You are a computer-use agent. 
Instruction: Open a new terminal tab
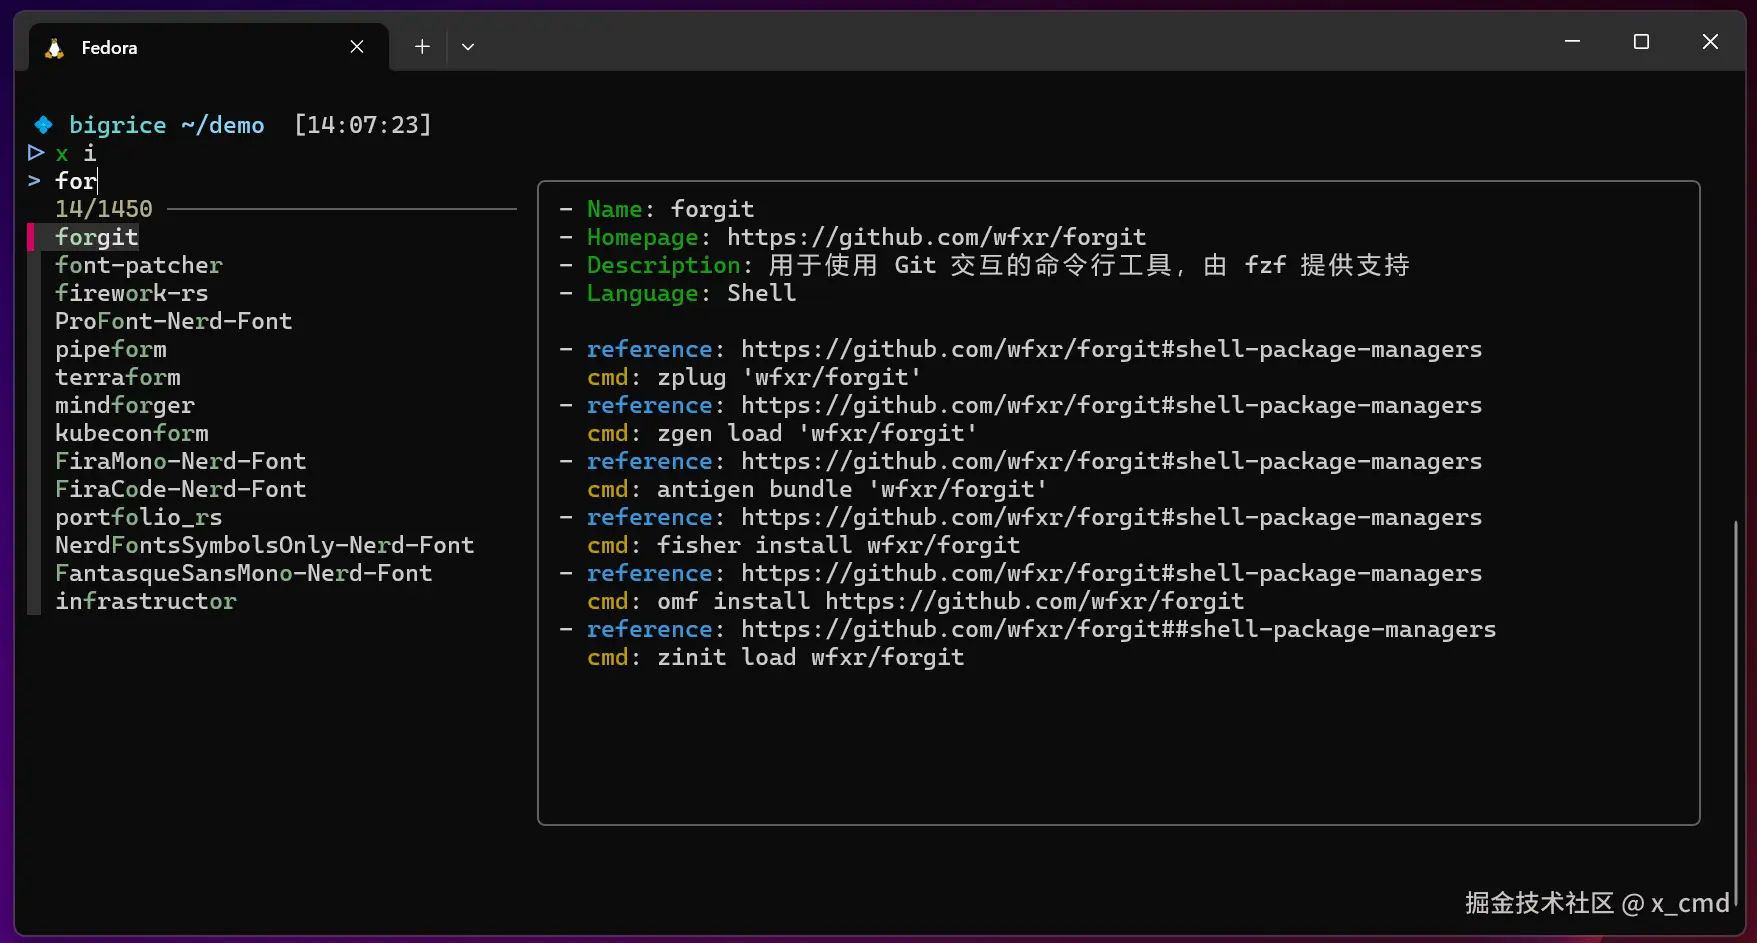422,47
